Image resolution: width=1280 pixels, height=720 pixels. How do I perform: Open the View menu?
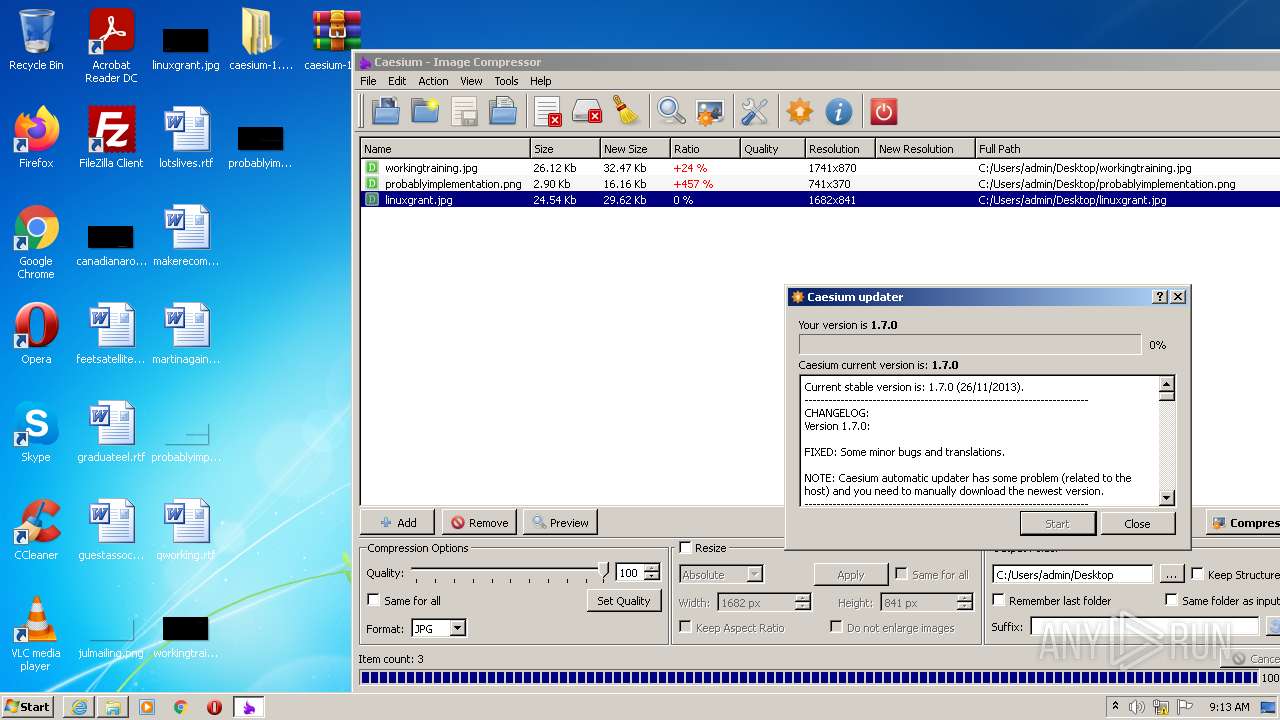[471, 81]
